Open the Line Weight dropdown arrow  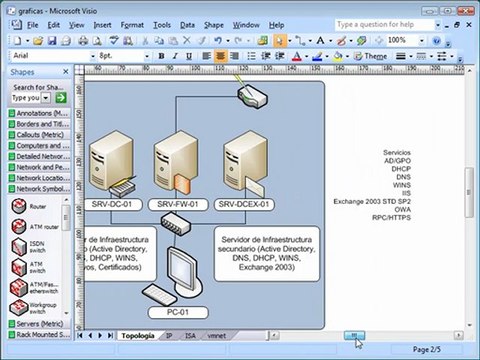tap(411, 56)
